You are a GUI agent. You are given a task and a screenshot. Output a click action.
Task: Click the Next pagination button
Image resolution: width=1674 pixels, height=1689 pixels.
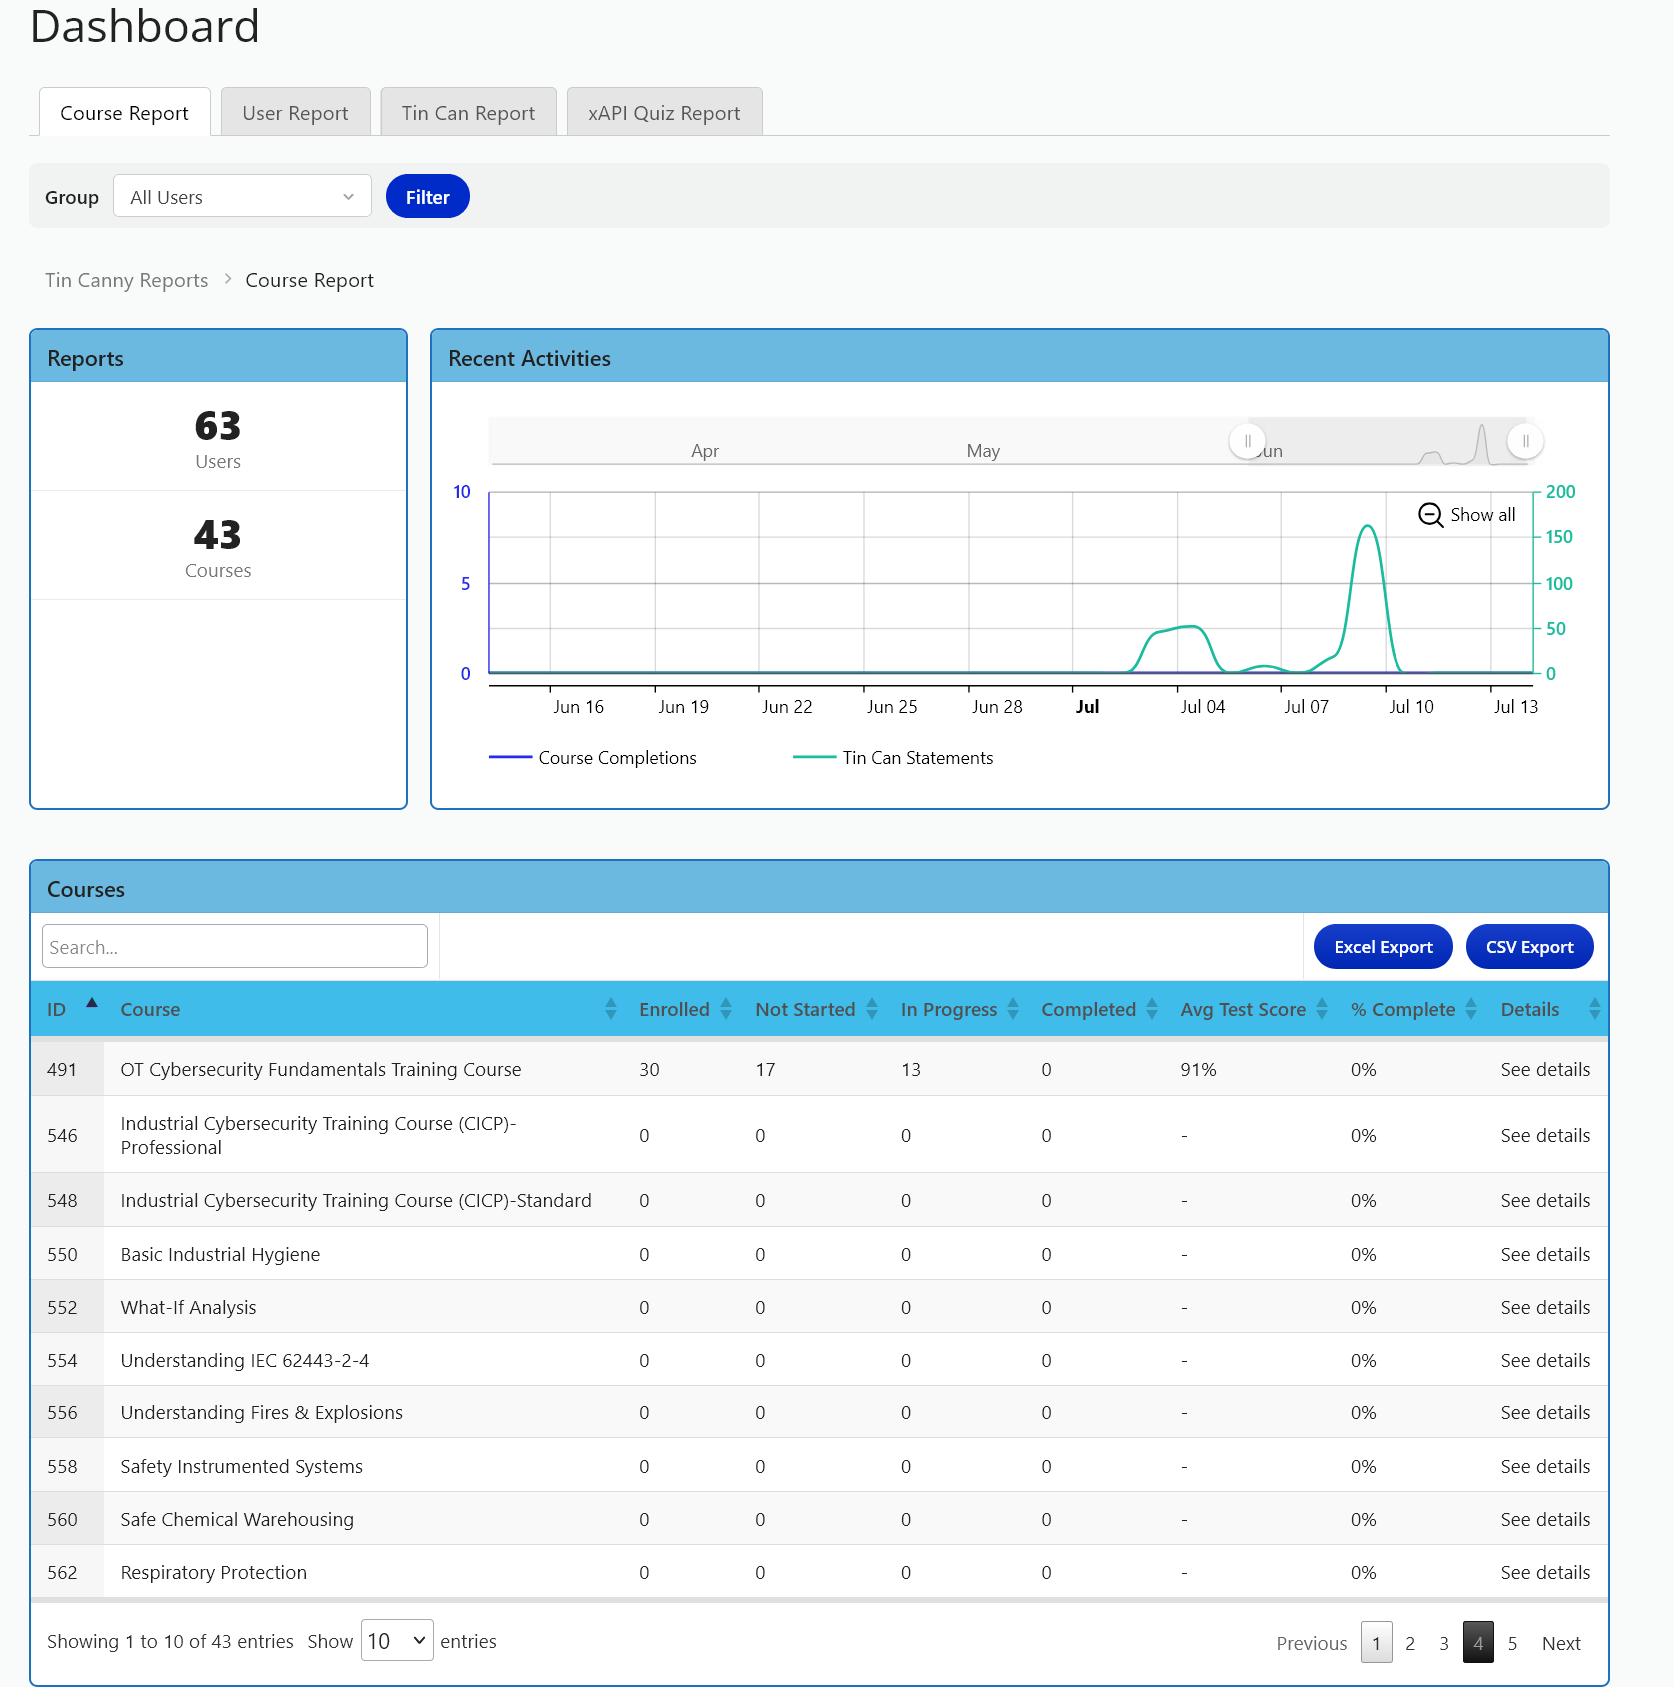[x=1561, y=1643]
